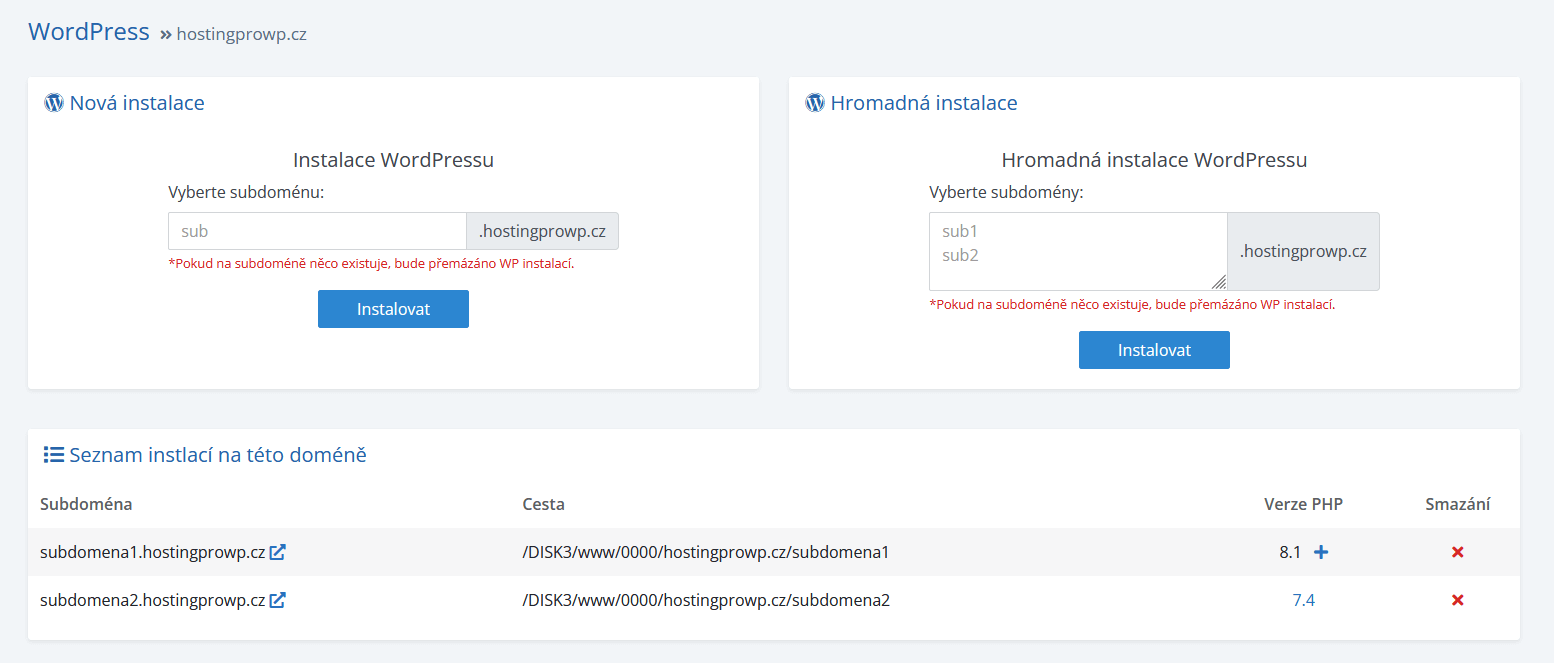Click PHP version 7.4 link

(x=1303, y=600)
